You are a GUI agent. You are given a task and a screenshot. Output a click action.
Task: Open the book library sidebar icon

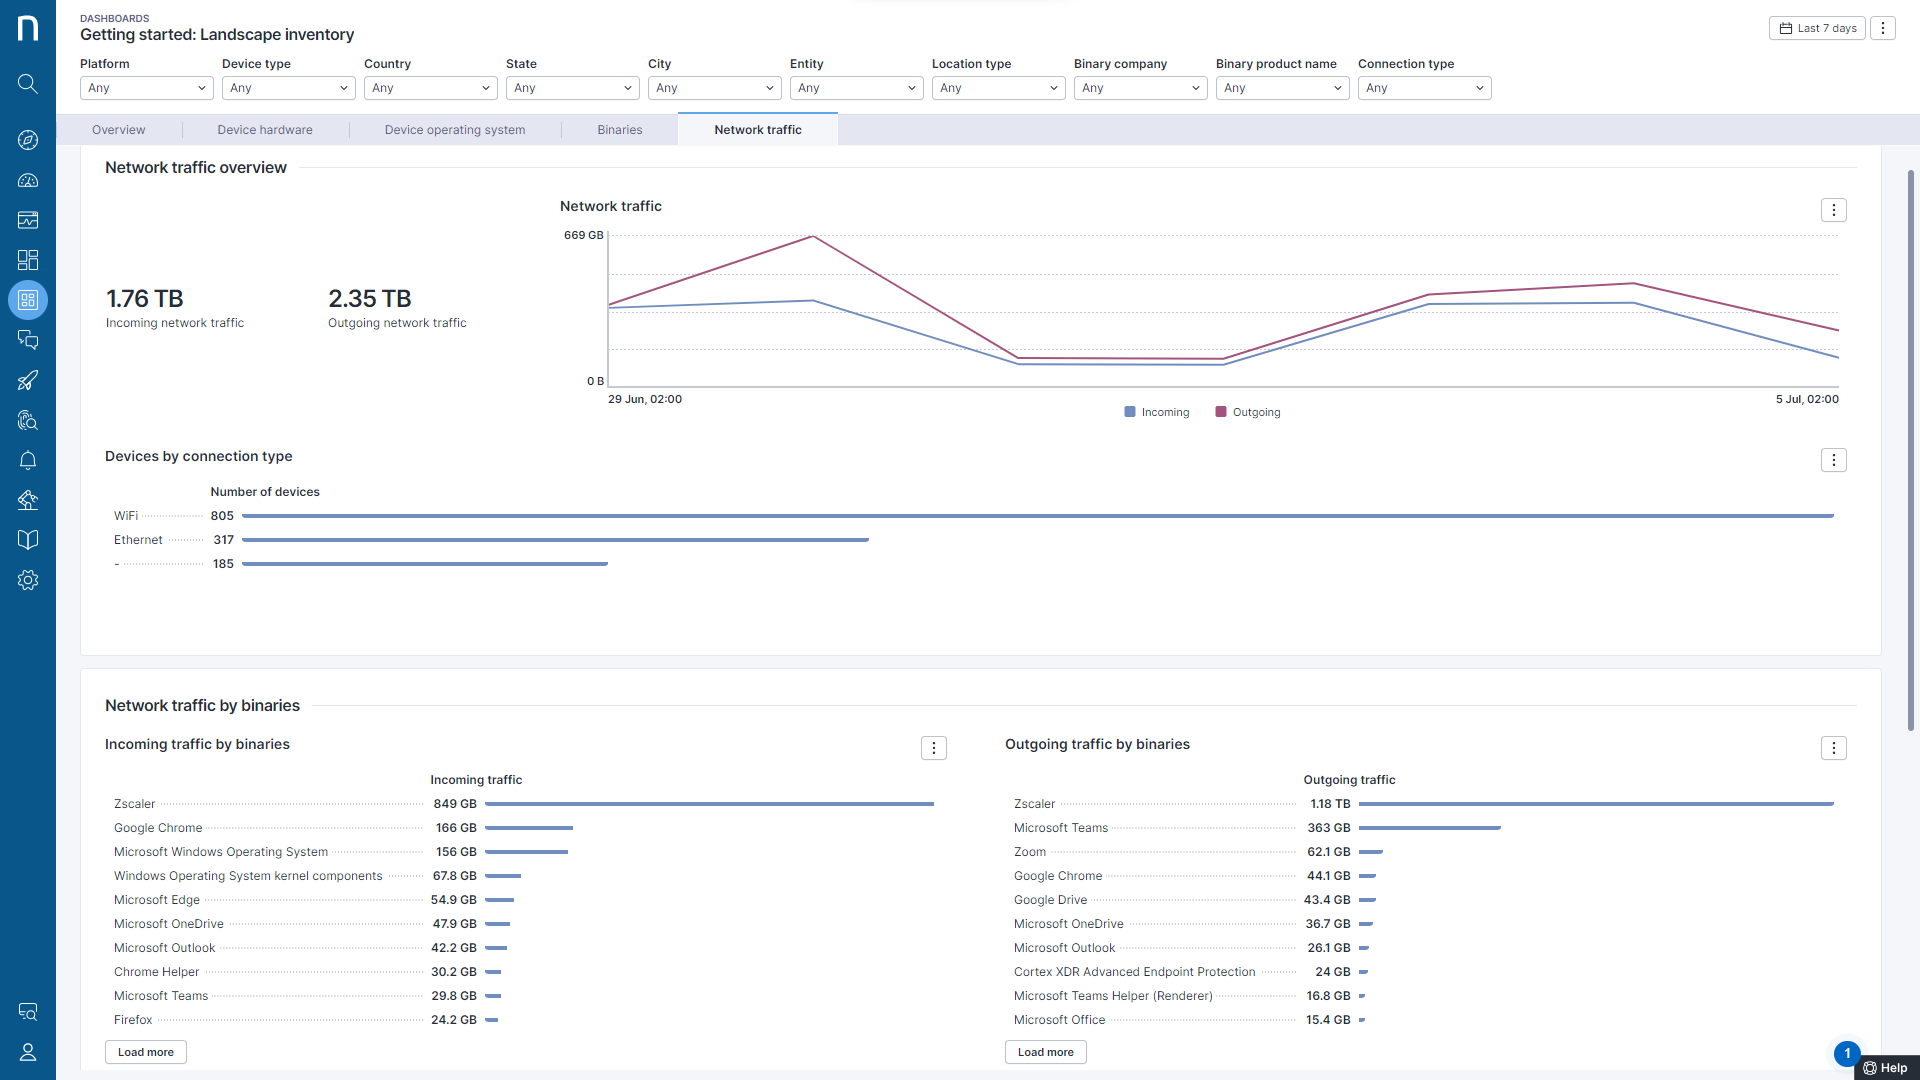[28, 540]
